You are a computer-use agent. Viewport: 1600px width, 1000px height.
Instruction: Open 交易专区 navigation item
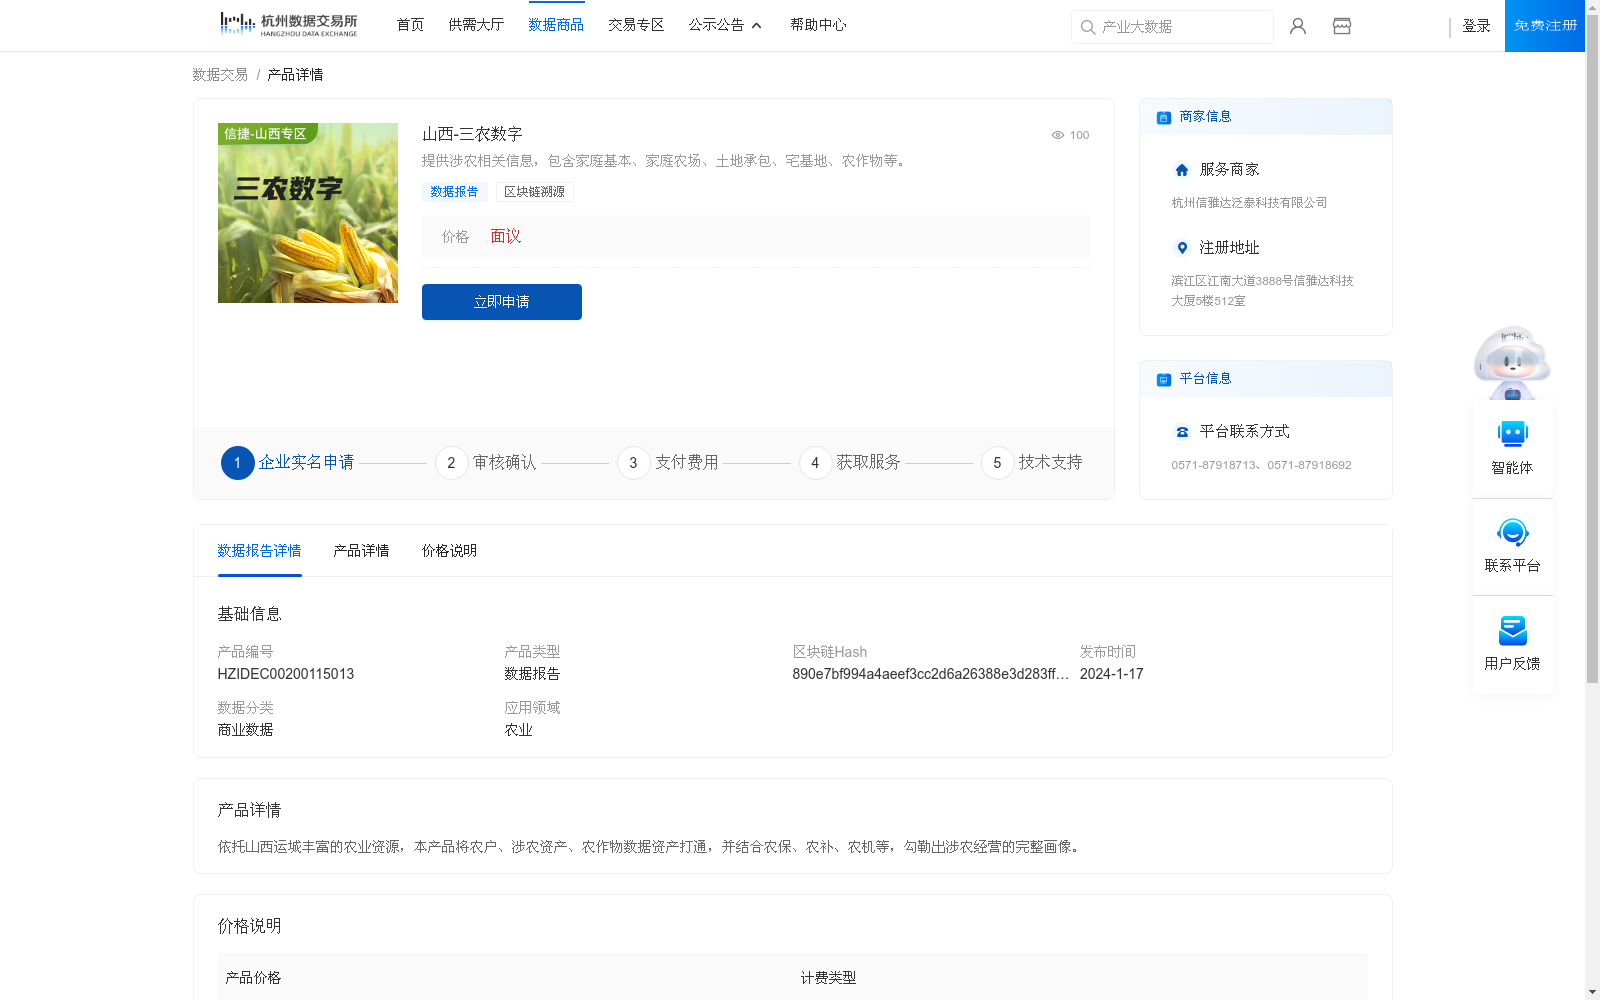click(x=636, y=25)
